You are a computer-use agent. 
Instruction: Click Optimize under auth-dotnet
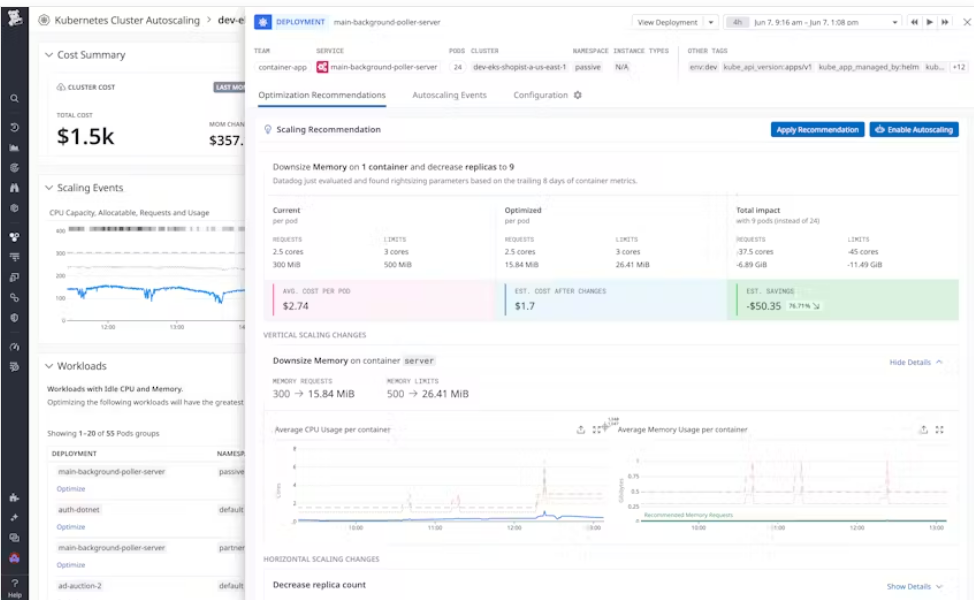click(71, 527)
